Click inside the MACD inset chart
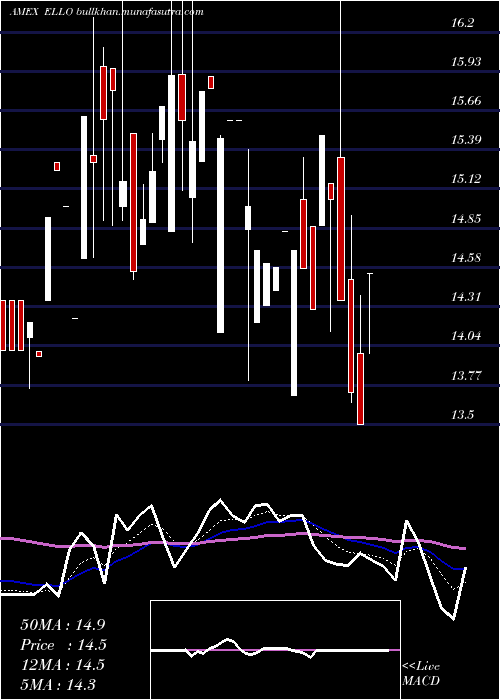500x700 pixels. click(x=275, y=650)
